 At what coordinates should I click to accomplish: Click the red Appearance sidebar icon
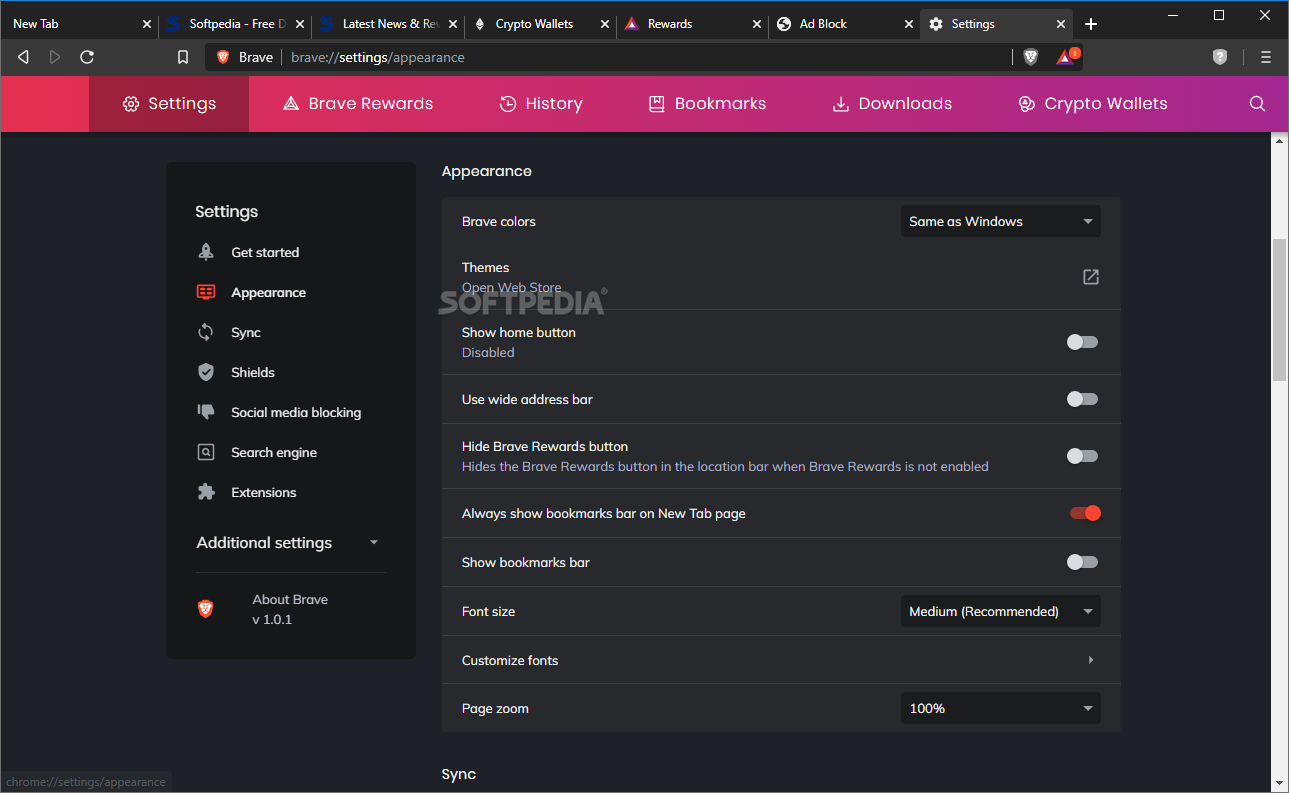[x=206, y=292]
